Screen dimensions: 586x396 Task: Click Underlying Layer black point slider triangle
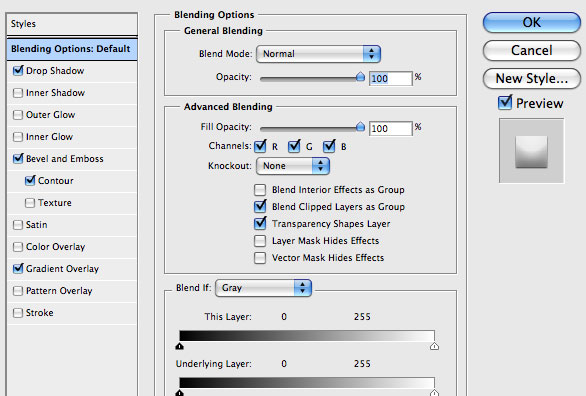coord(180,393)
